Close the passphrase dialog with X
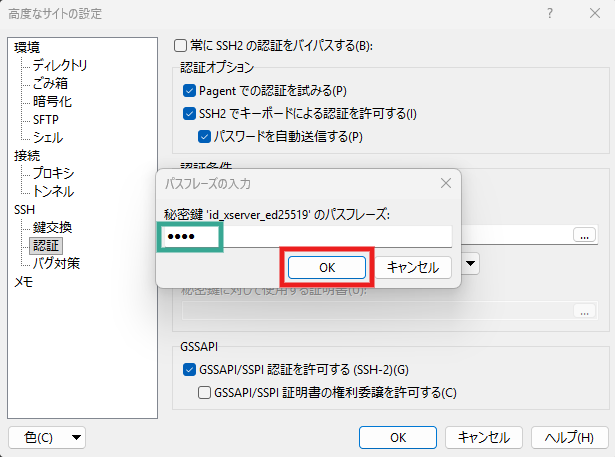Viewport: 615px width, 457px height. coord(445,184)
